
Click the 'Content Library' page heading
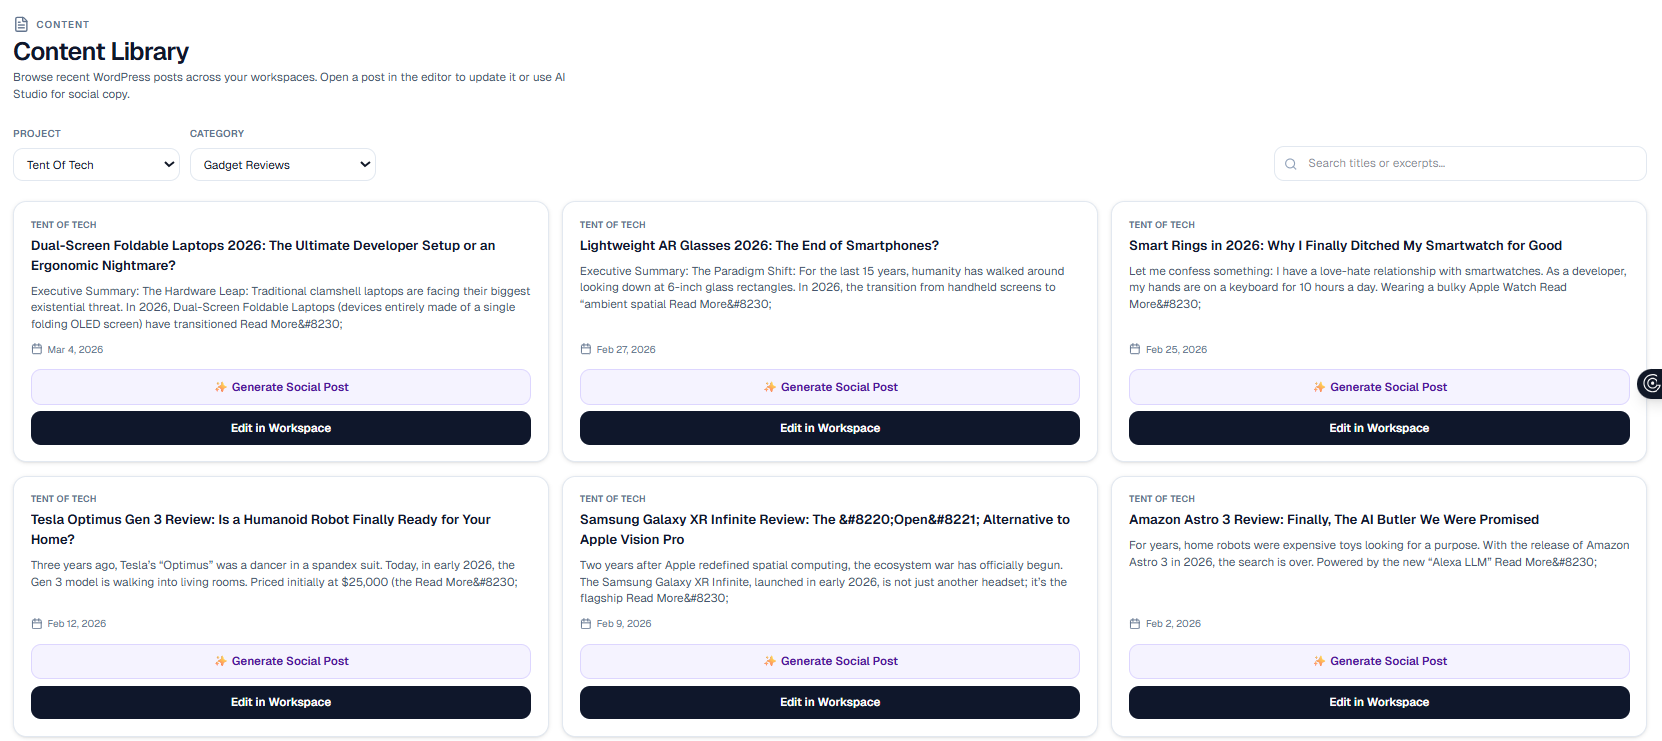click(101, 51)
